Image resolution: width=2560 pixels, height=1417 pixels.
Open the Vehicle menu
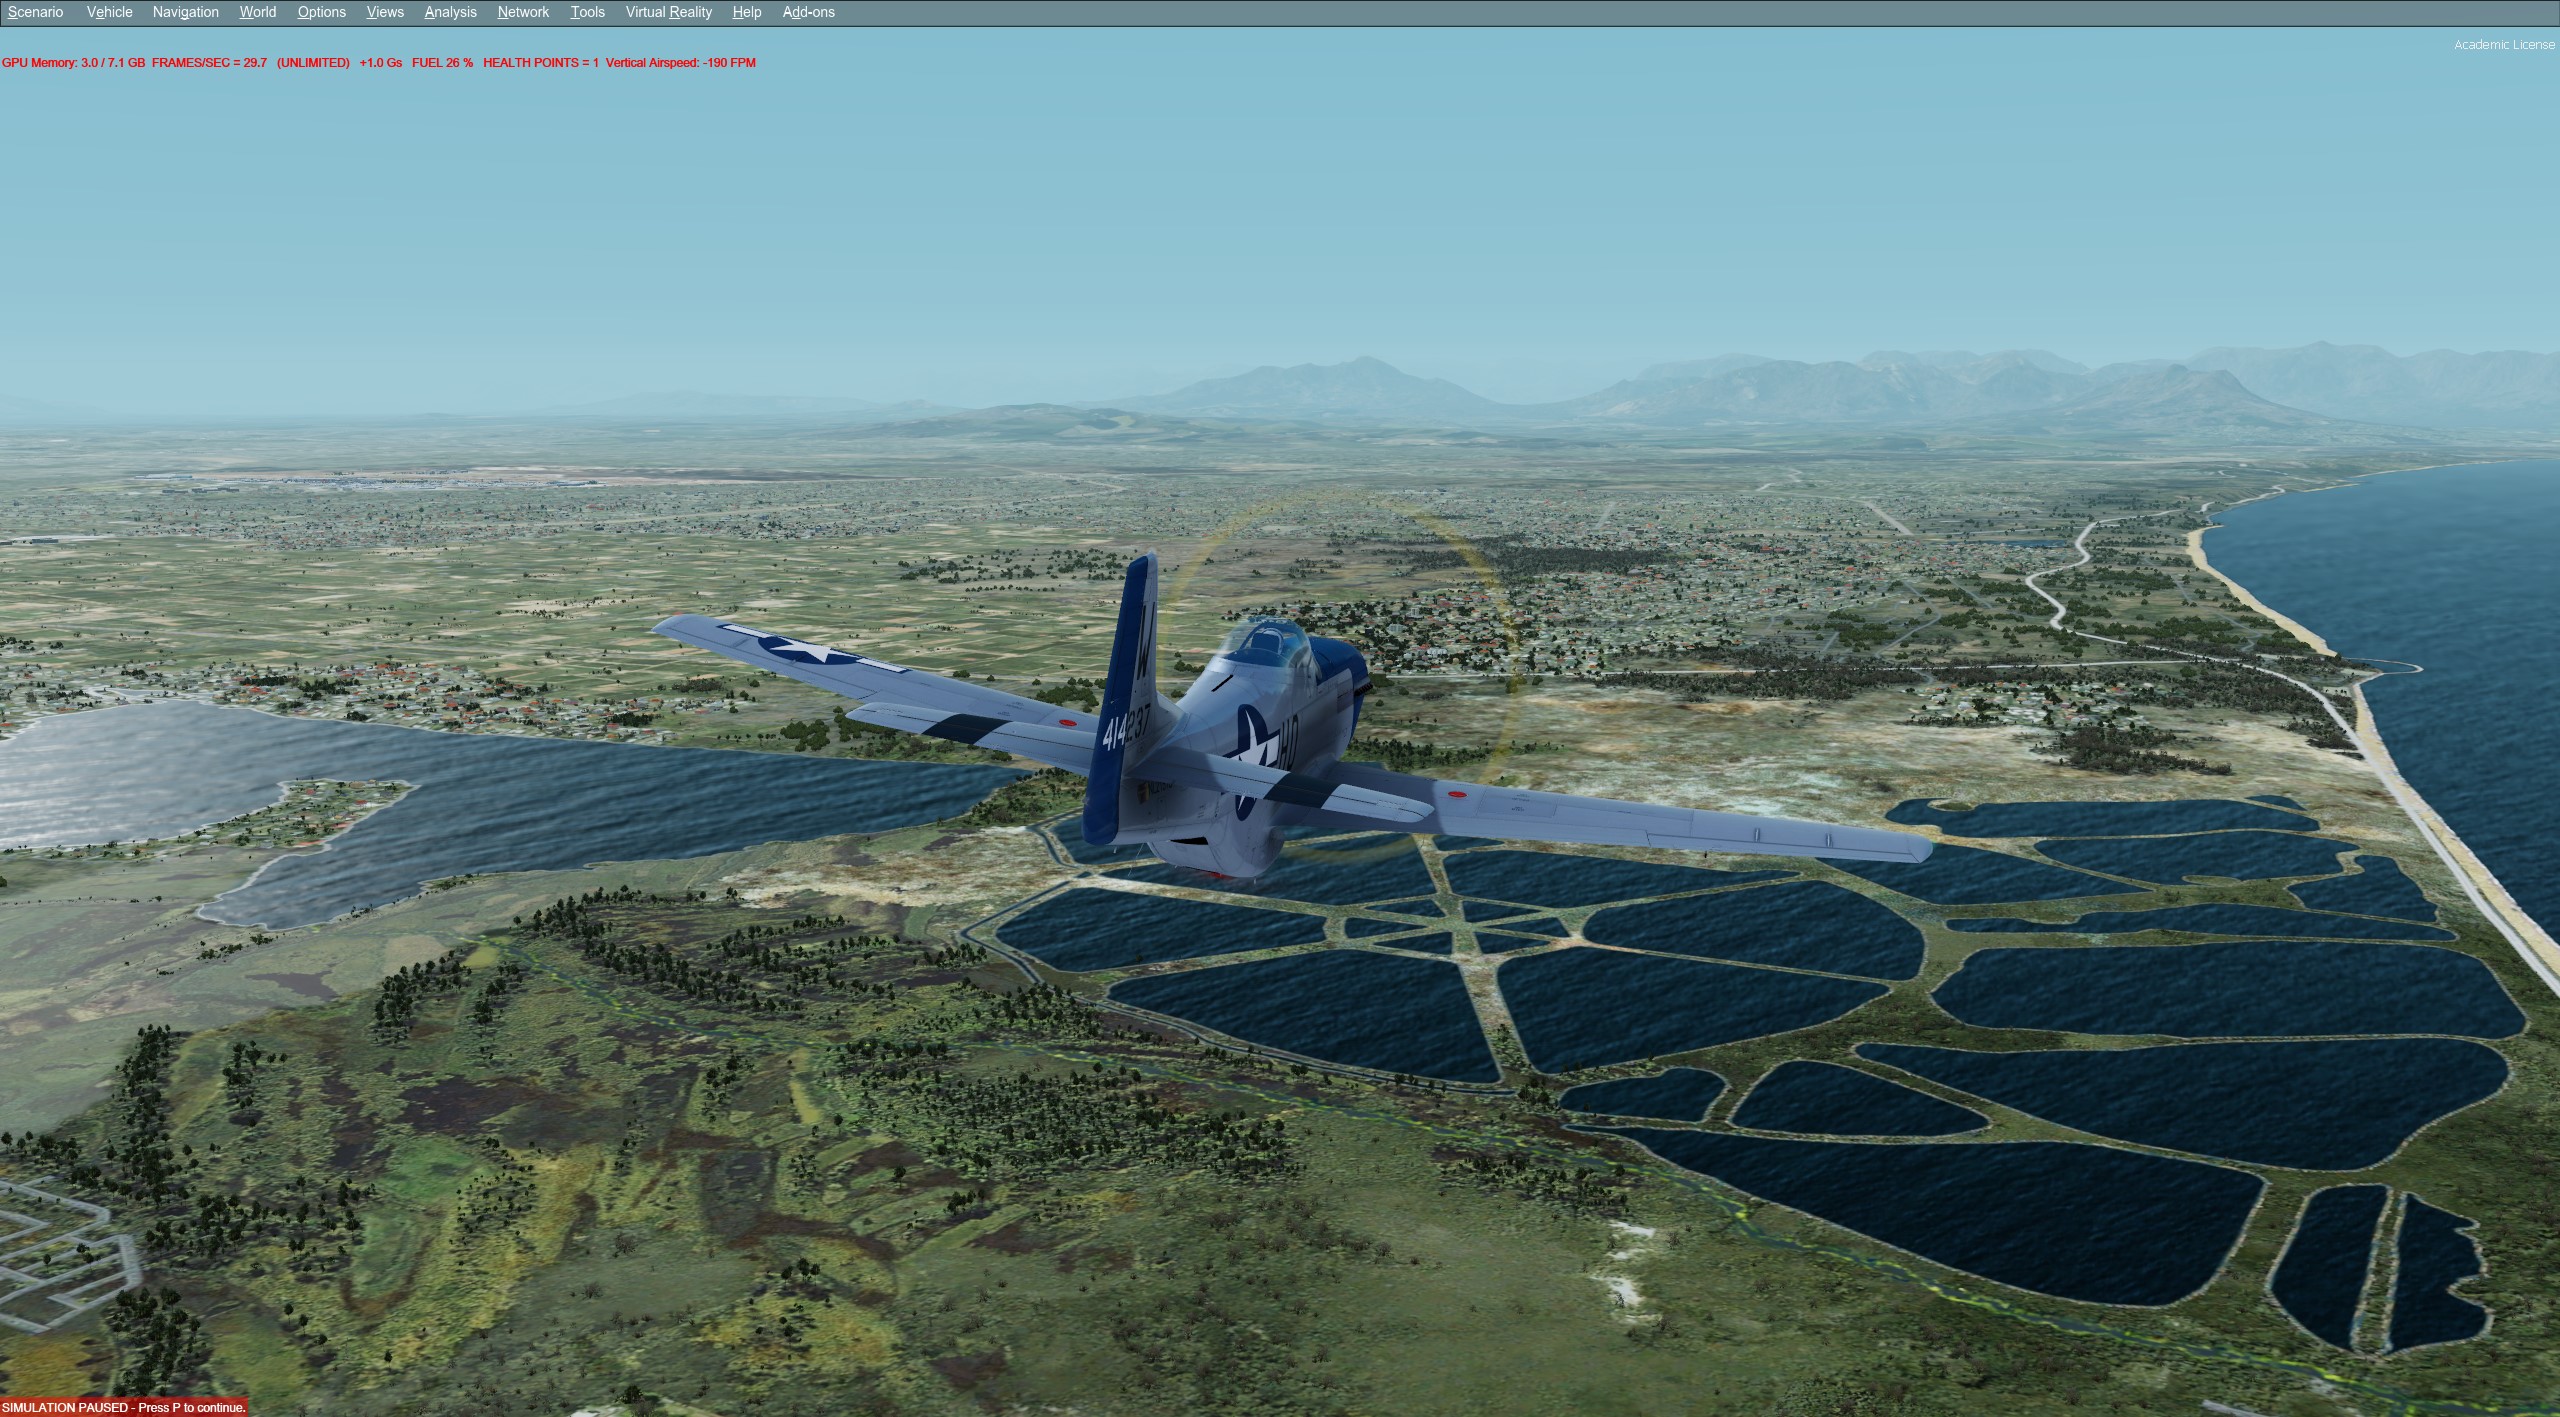pos(109,12)
